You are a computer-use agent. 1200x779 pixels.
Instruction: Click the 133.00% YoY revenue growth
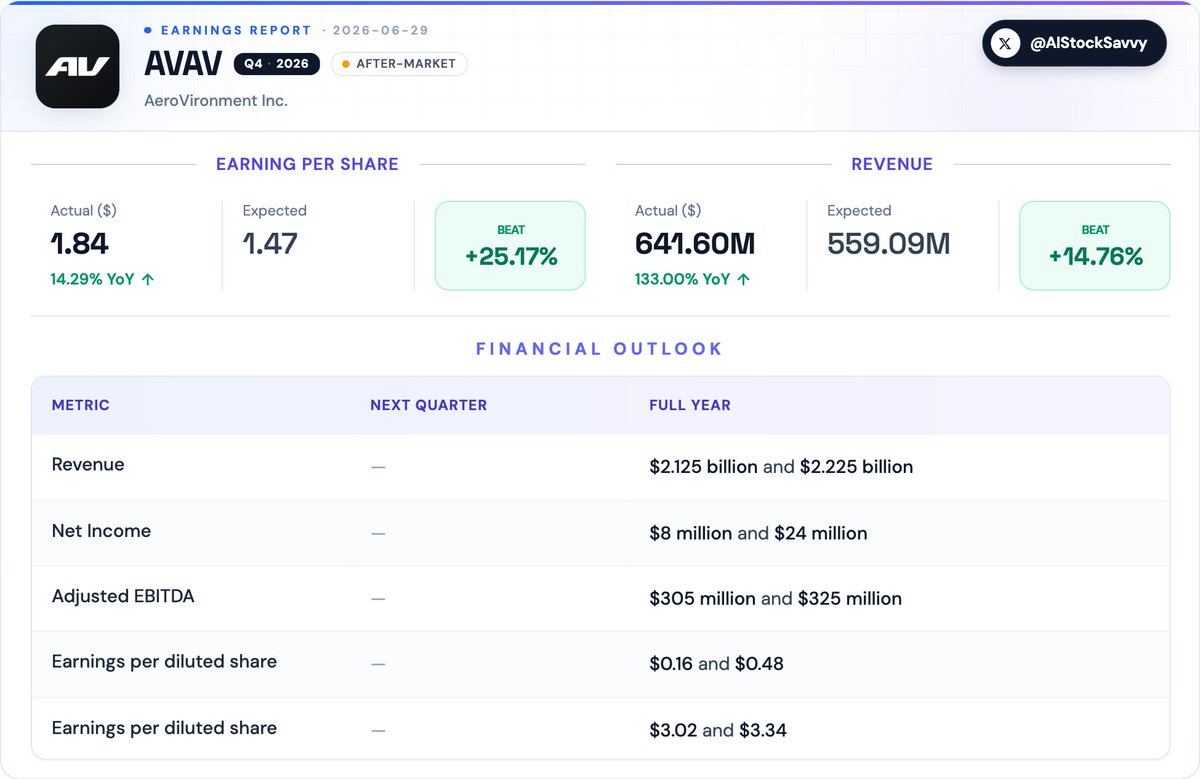[x=692, y=279]
